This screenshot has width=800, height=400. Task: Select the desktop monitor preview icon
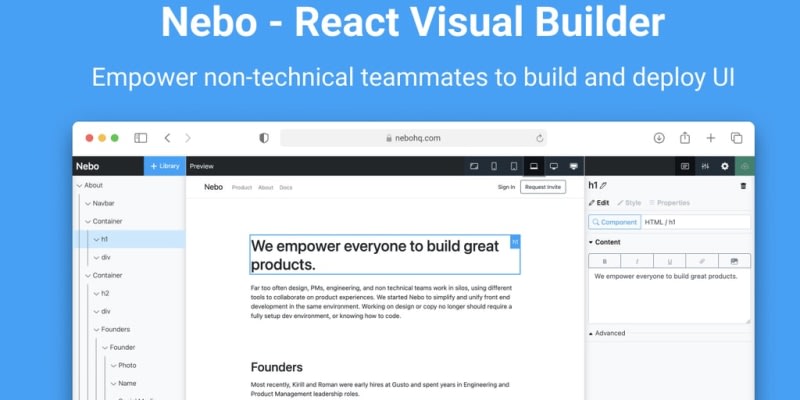pos(554,166)
